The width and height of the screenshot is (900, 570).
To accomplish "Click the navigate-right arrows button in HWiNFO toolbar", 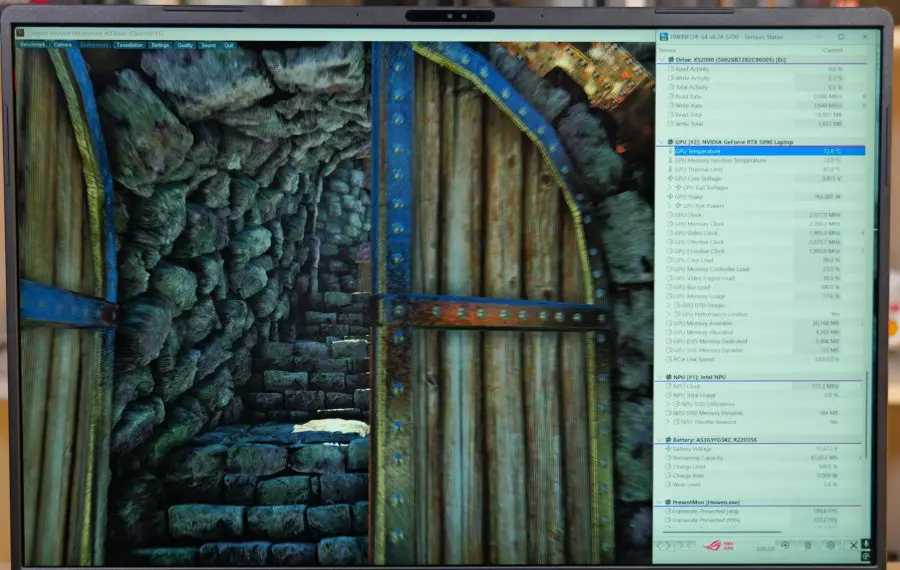I will 685,545.
